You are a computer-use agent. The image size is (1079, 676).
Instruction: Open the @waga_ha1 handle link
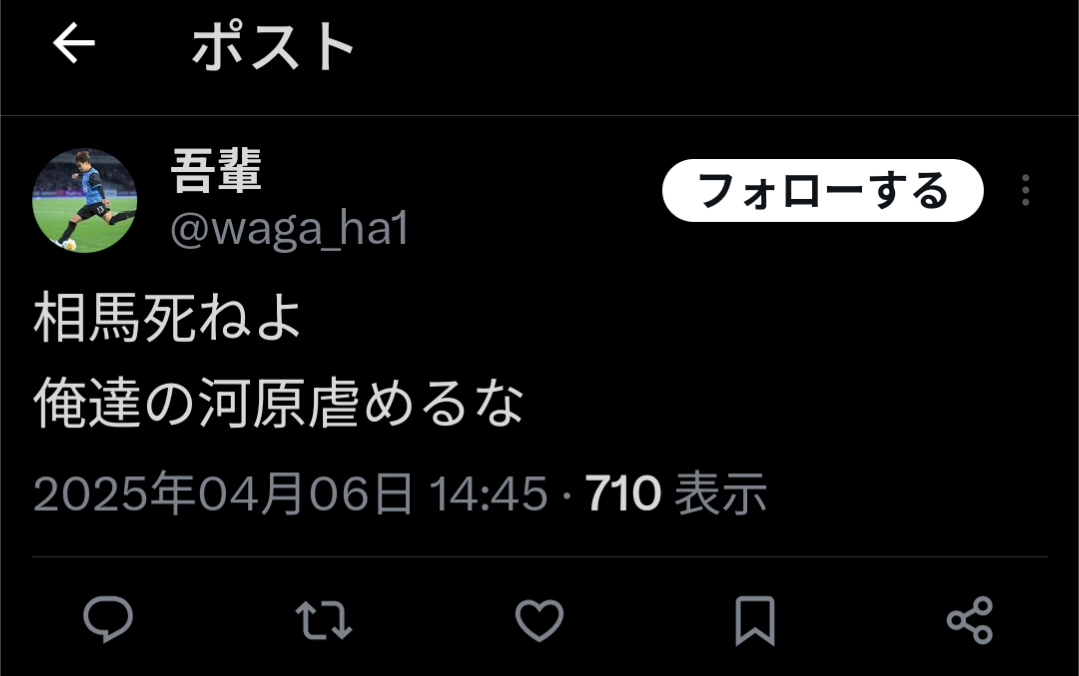coord(289,229)
